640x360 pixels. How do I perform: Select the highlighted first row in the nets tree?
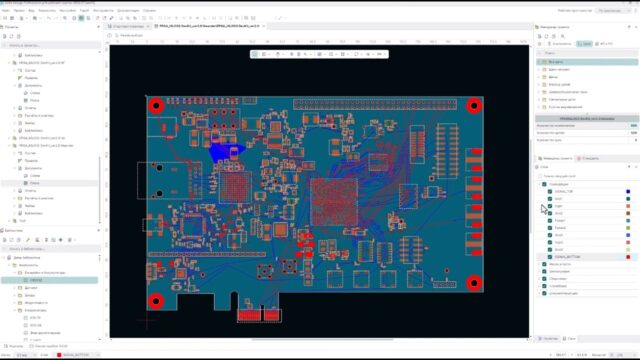587,62
